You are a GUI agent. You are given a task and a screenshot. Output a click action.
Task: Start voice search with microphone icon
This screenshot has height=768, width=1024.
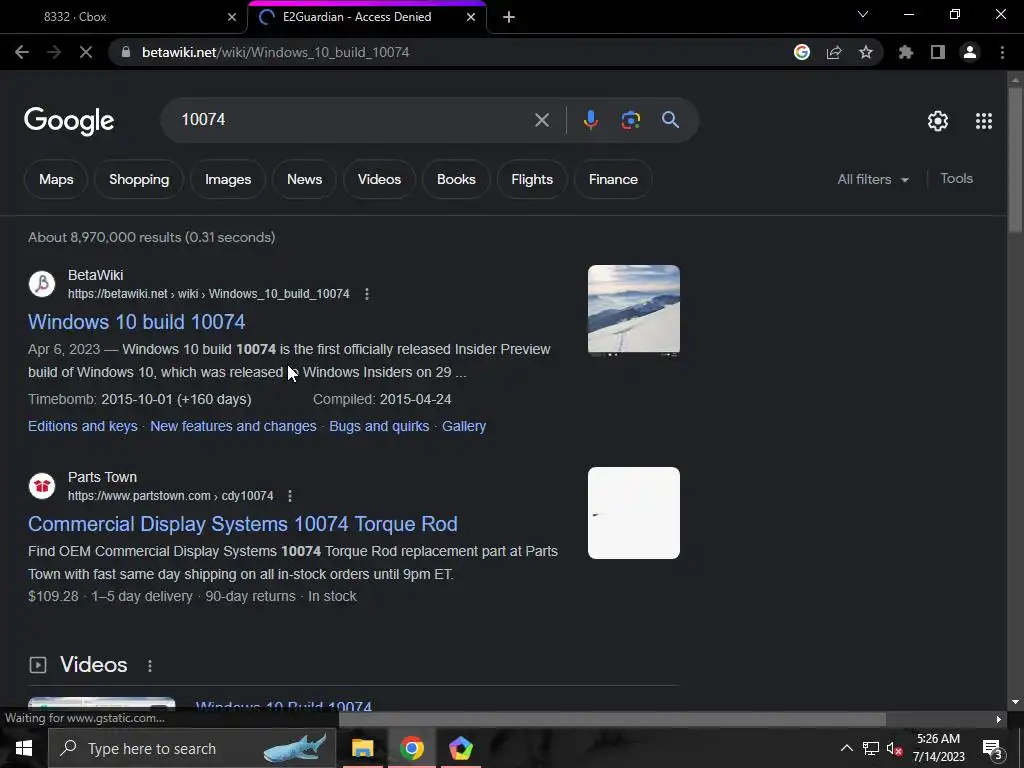click(x=590, y=120)
